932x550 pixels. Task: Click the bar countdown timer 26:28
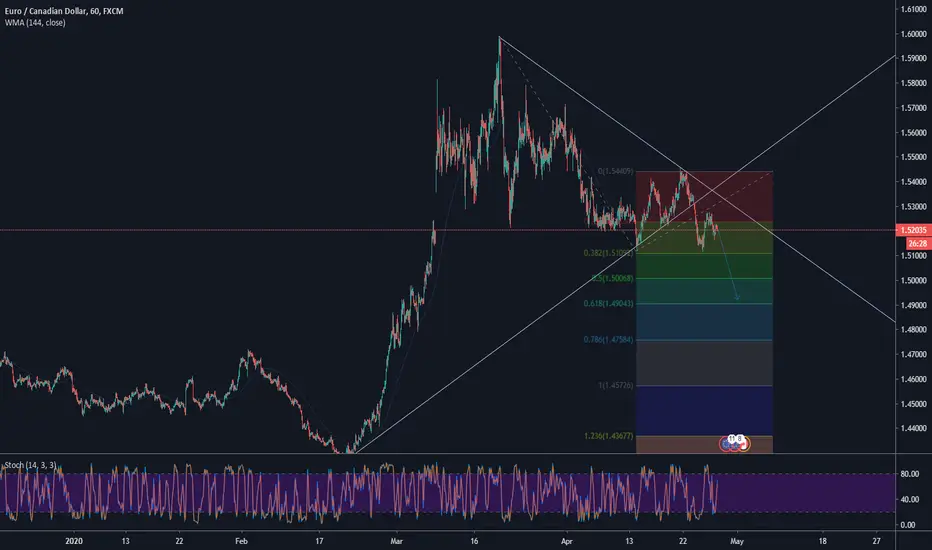point(918,244)
